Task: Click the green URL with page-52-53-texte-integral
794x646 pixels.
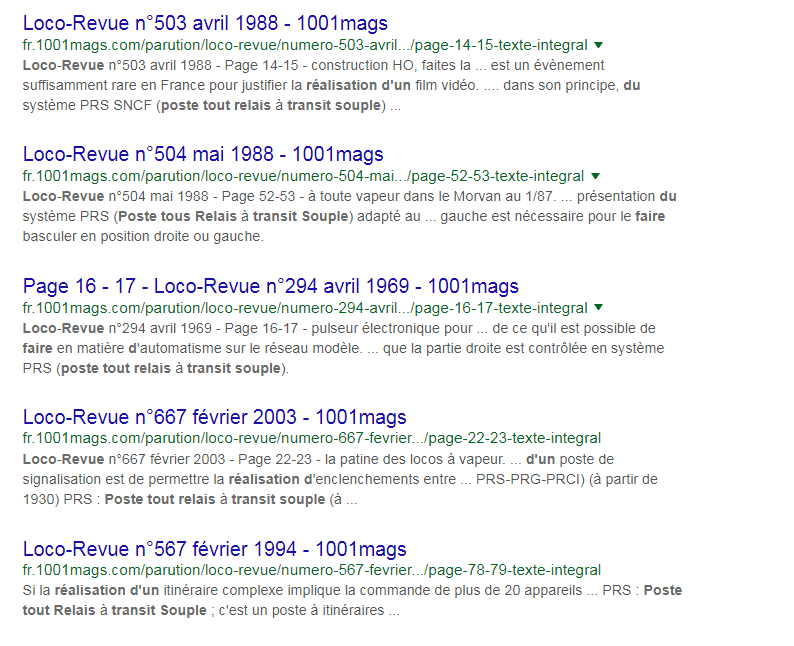Action: pyautogui.click(x=303, y=176)
